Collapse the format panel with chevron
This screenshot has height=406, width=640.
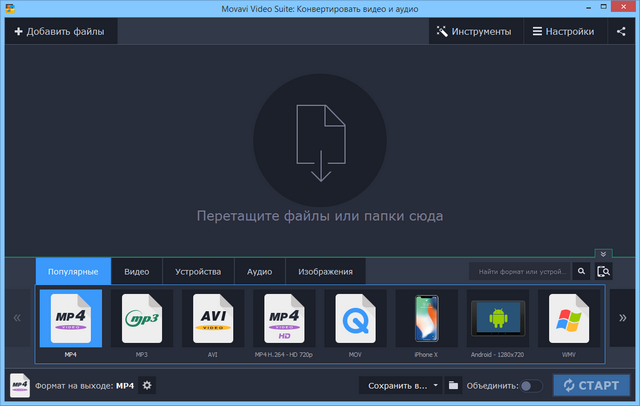603,254
